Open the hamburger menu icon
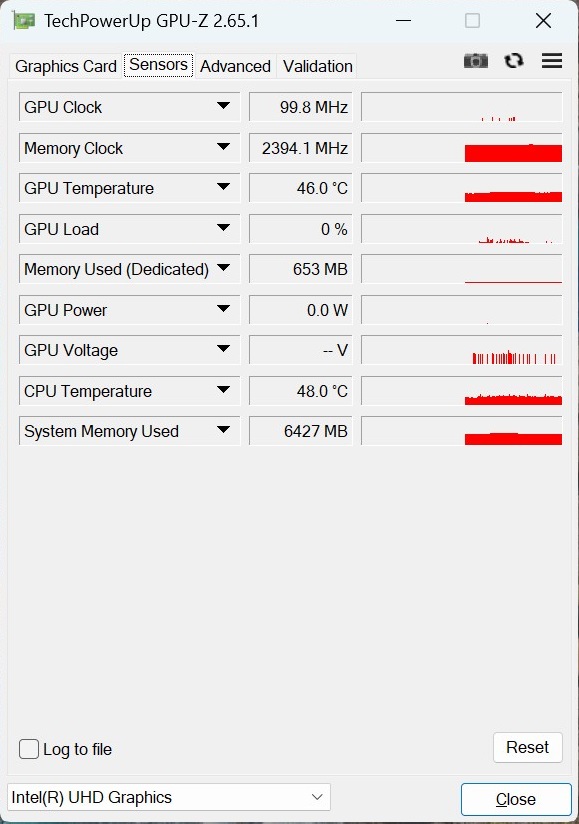579x824 pixels. 552,61
